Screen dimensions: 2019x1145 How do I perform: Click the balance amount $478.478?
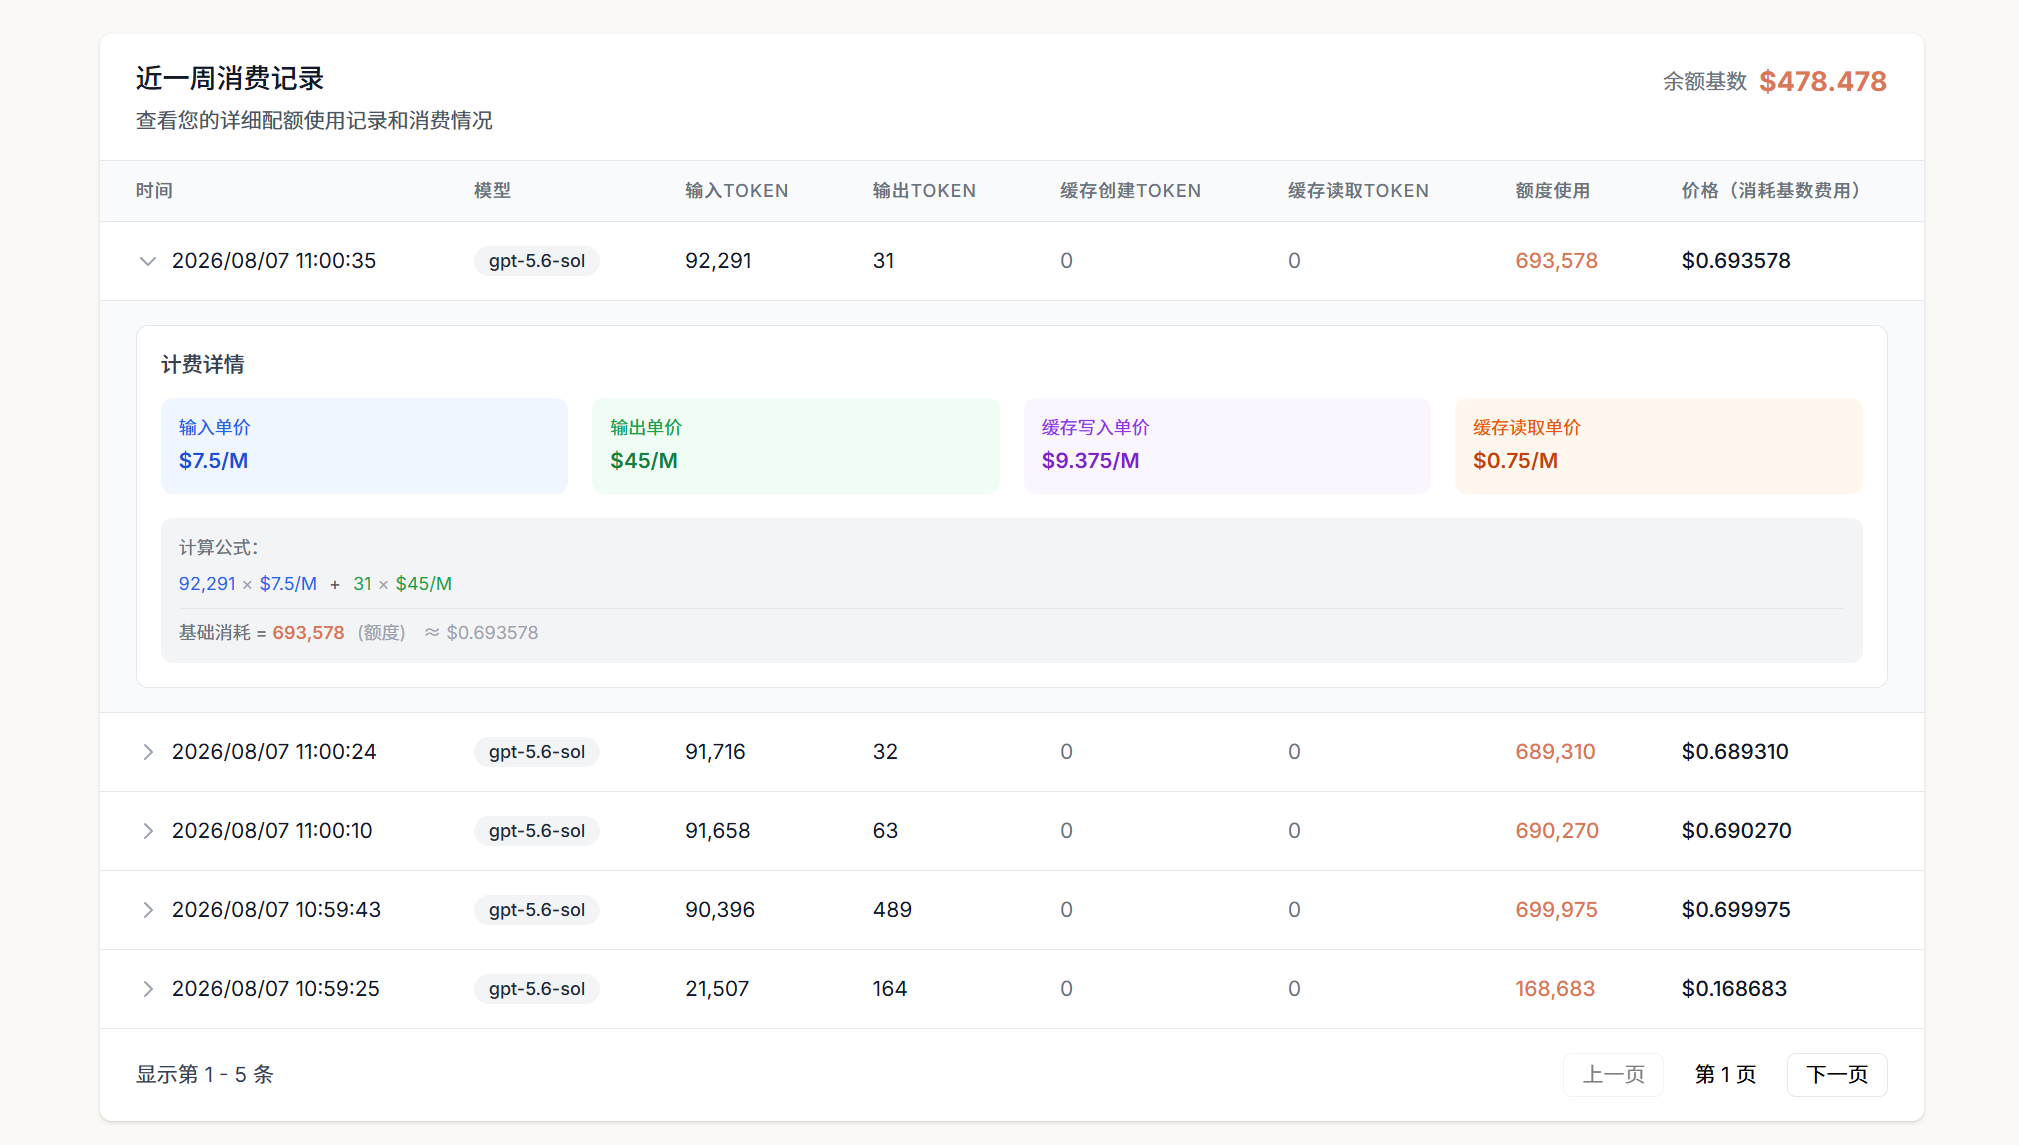click(1823, 81)
